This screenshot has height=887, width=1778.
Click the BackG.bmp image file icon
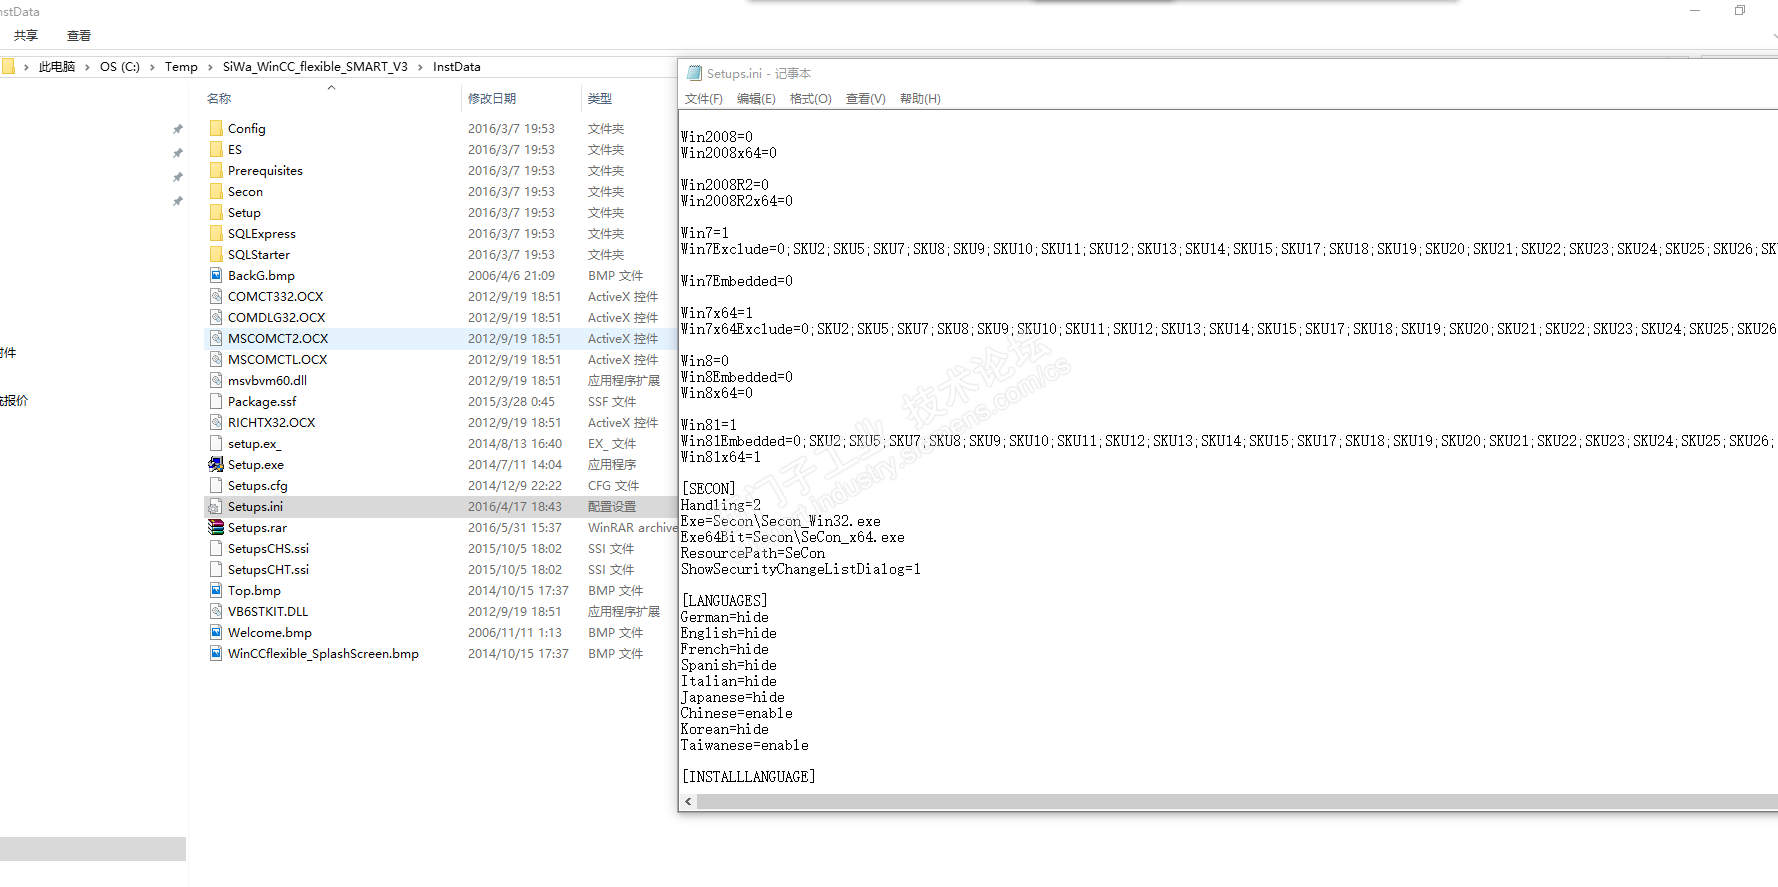coord(216,275)
